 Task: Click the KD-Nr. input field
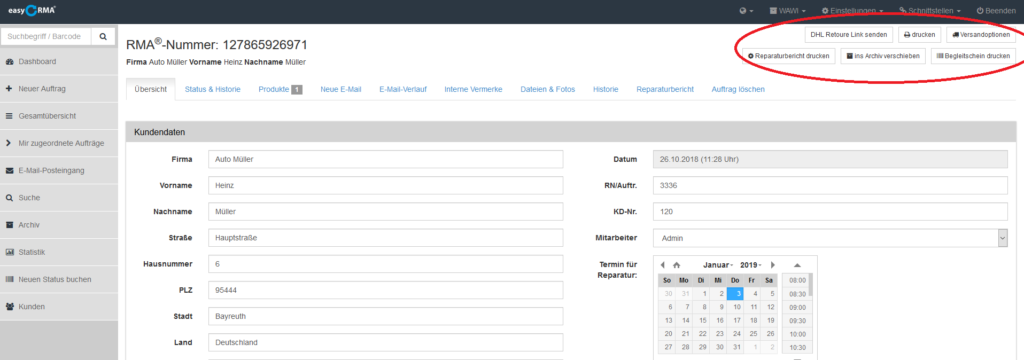click(x=831, y=212)
